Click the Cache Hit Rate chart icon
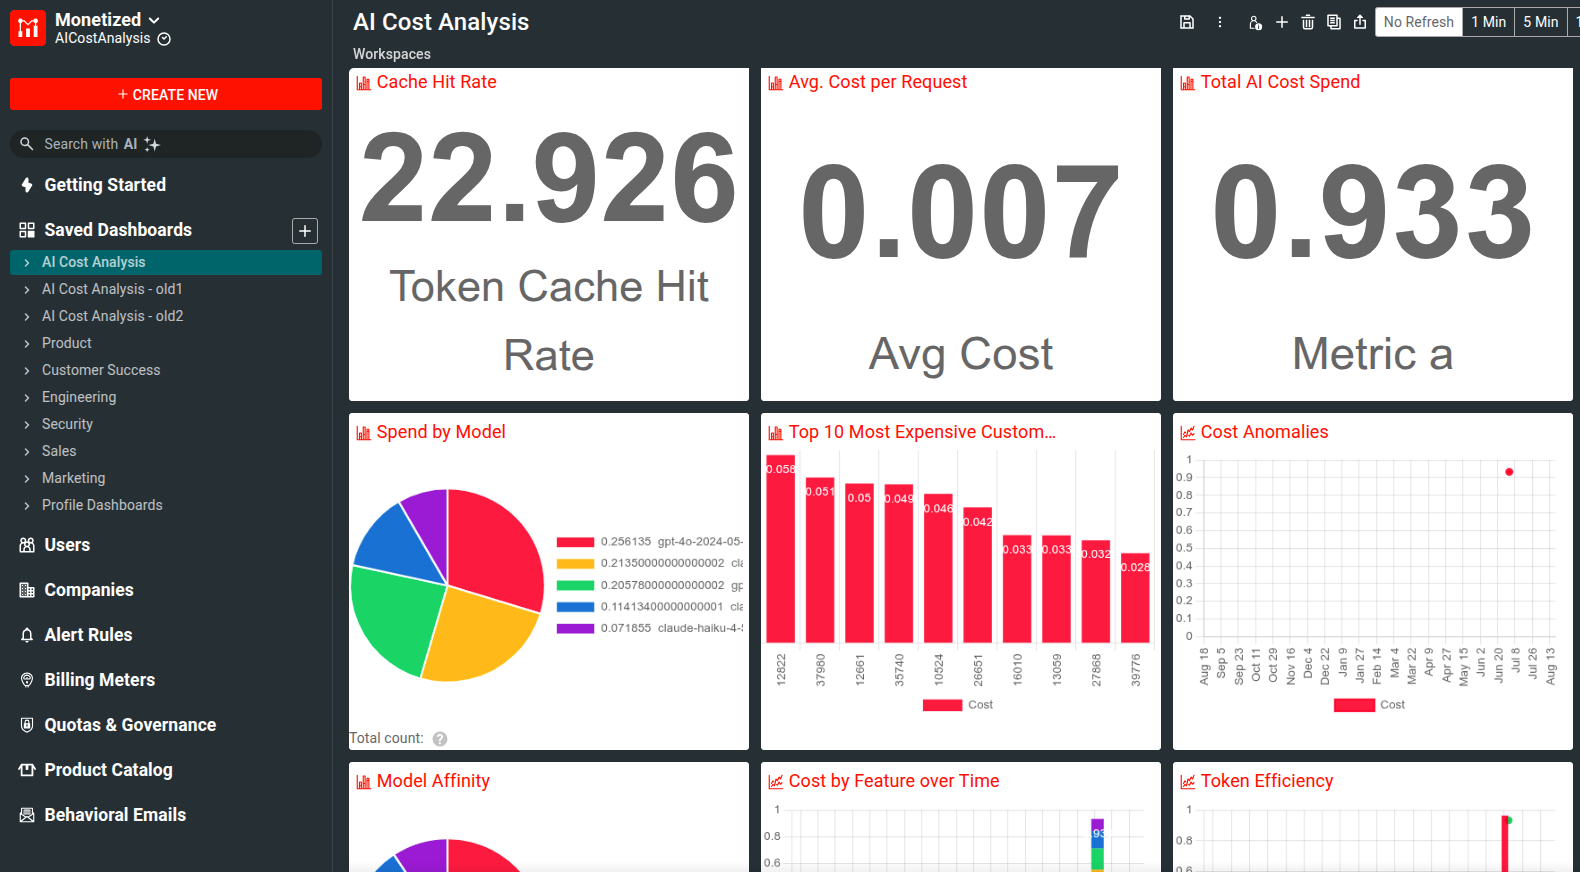Image resolution: width=1580 pixels, height=872 pixels. 364,83
